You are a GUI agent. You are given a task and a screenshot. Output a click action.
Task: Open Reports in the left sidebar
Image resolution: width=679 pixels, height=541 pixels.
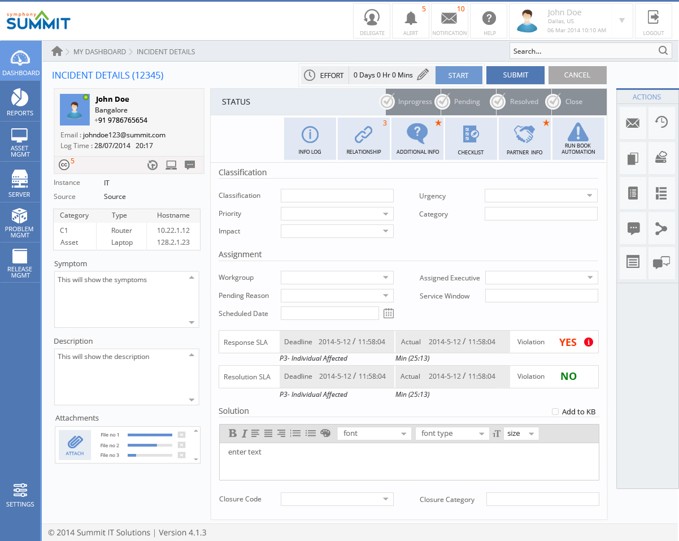20,102
